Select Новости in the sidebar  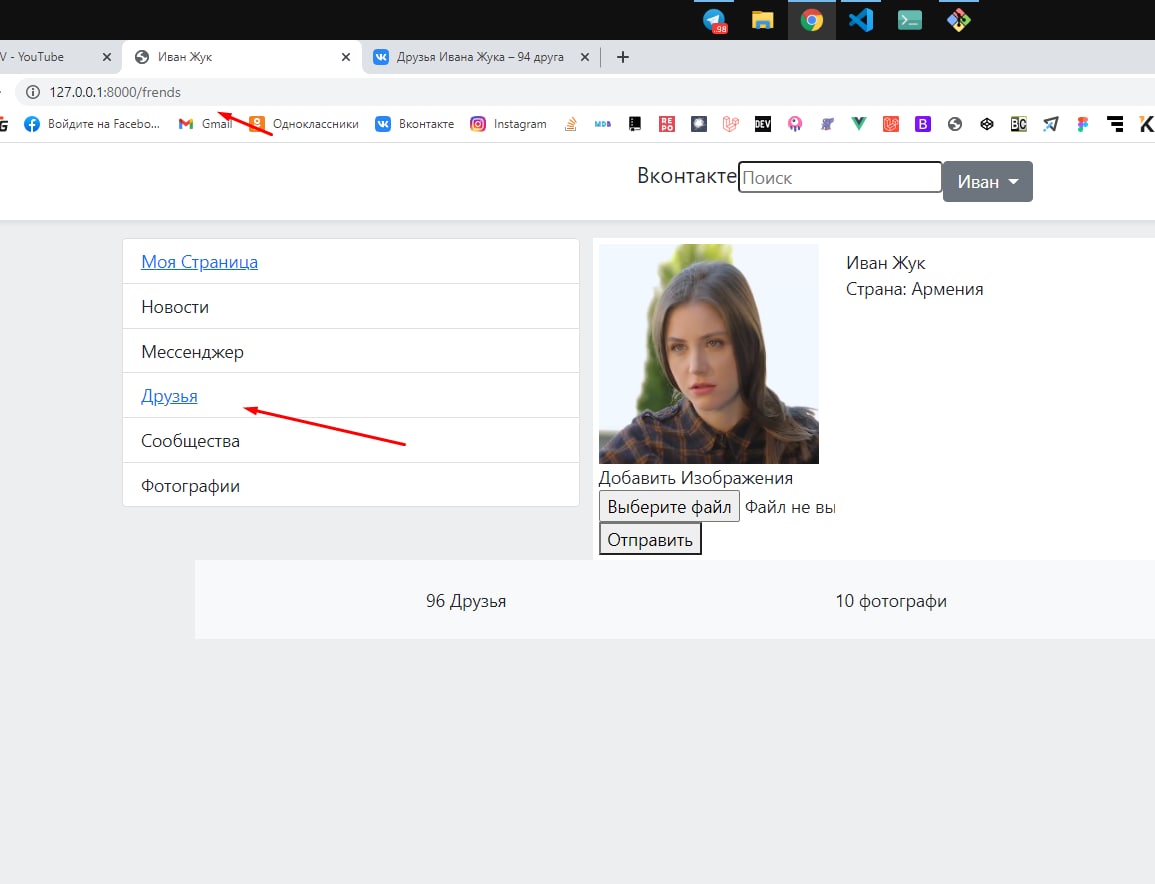(x=351, y=306)
